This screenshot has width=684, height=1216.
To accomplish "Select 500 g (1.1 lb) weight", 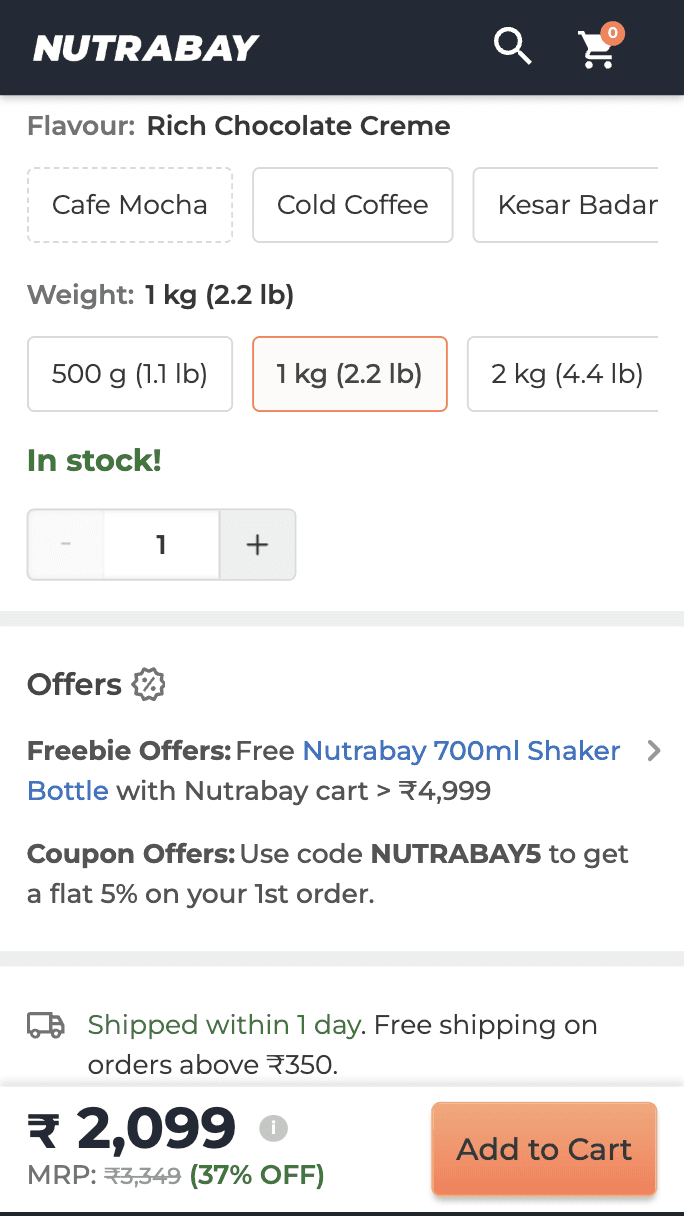I will point(130,374).
